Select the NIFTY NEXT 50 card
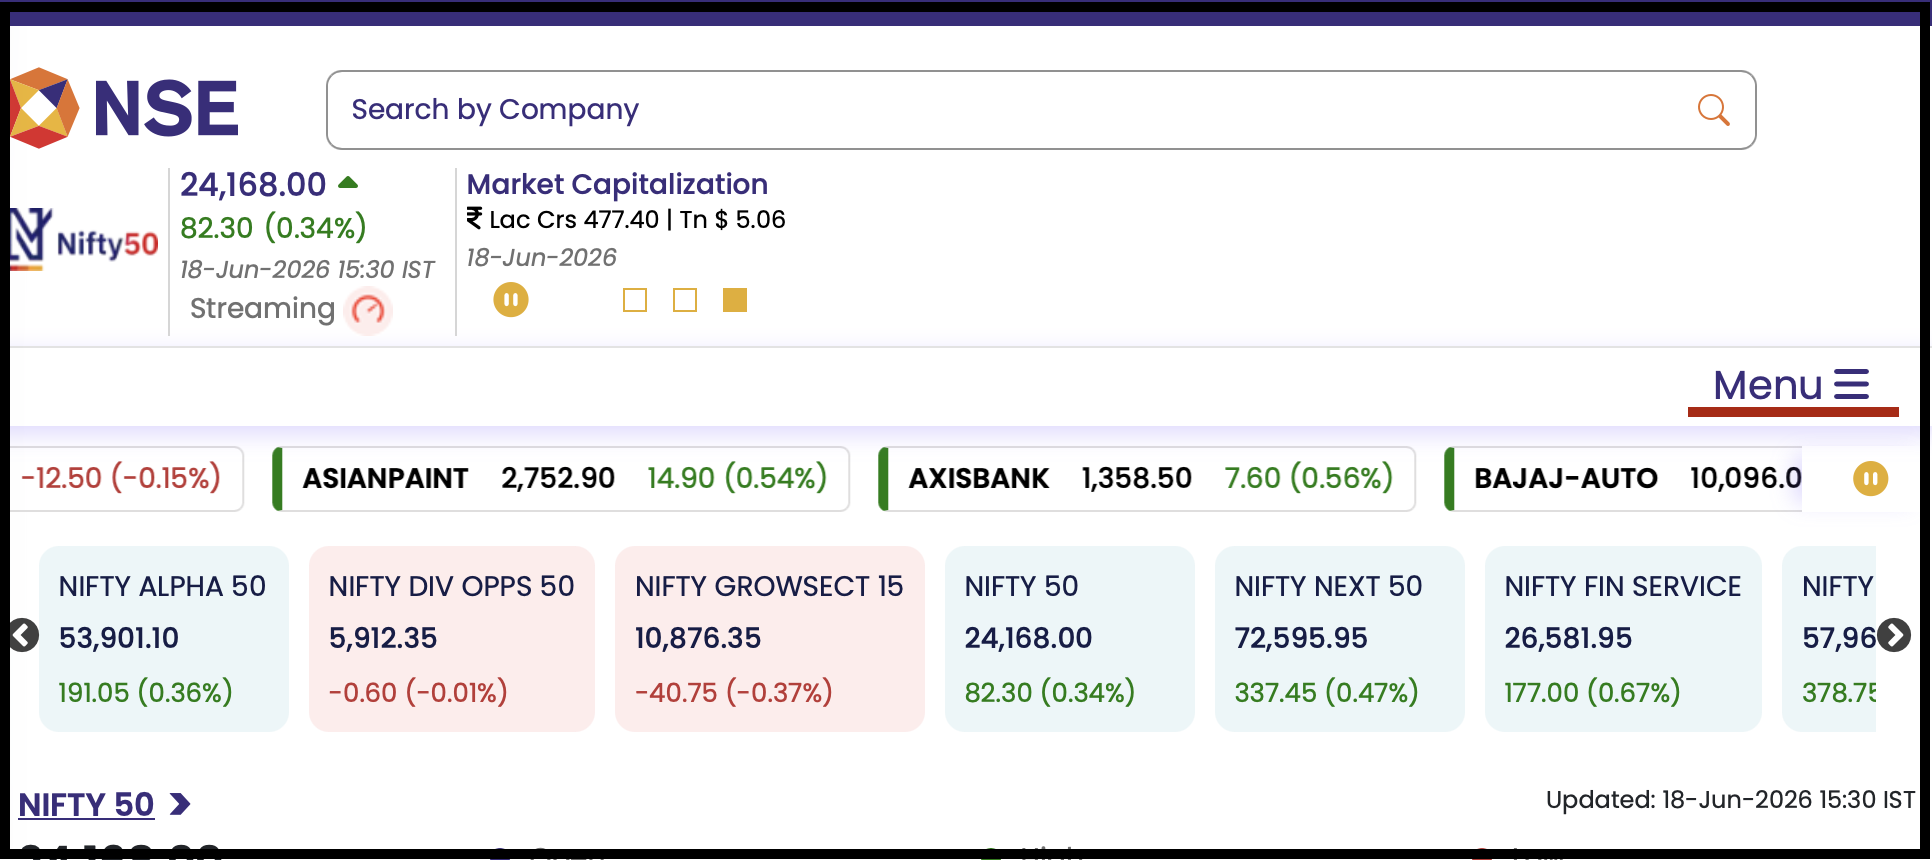1932x860 pixels. point(1340,639)
